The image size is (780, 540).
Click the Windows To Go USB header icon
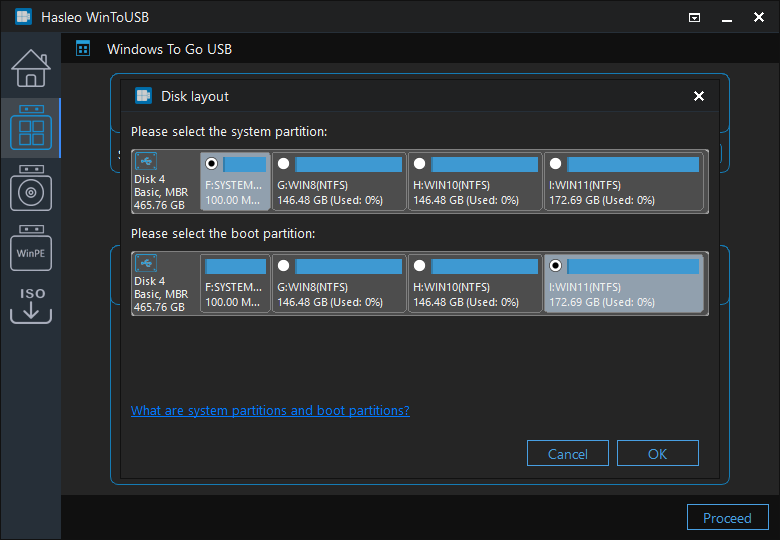[83, 49]
